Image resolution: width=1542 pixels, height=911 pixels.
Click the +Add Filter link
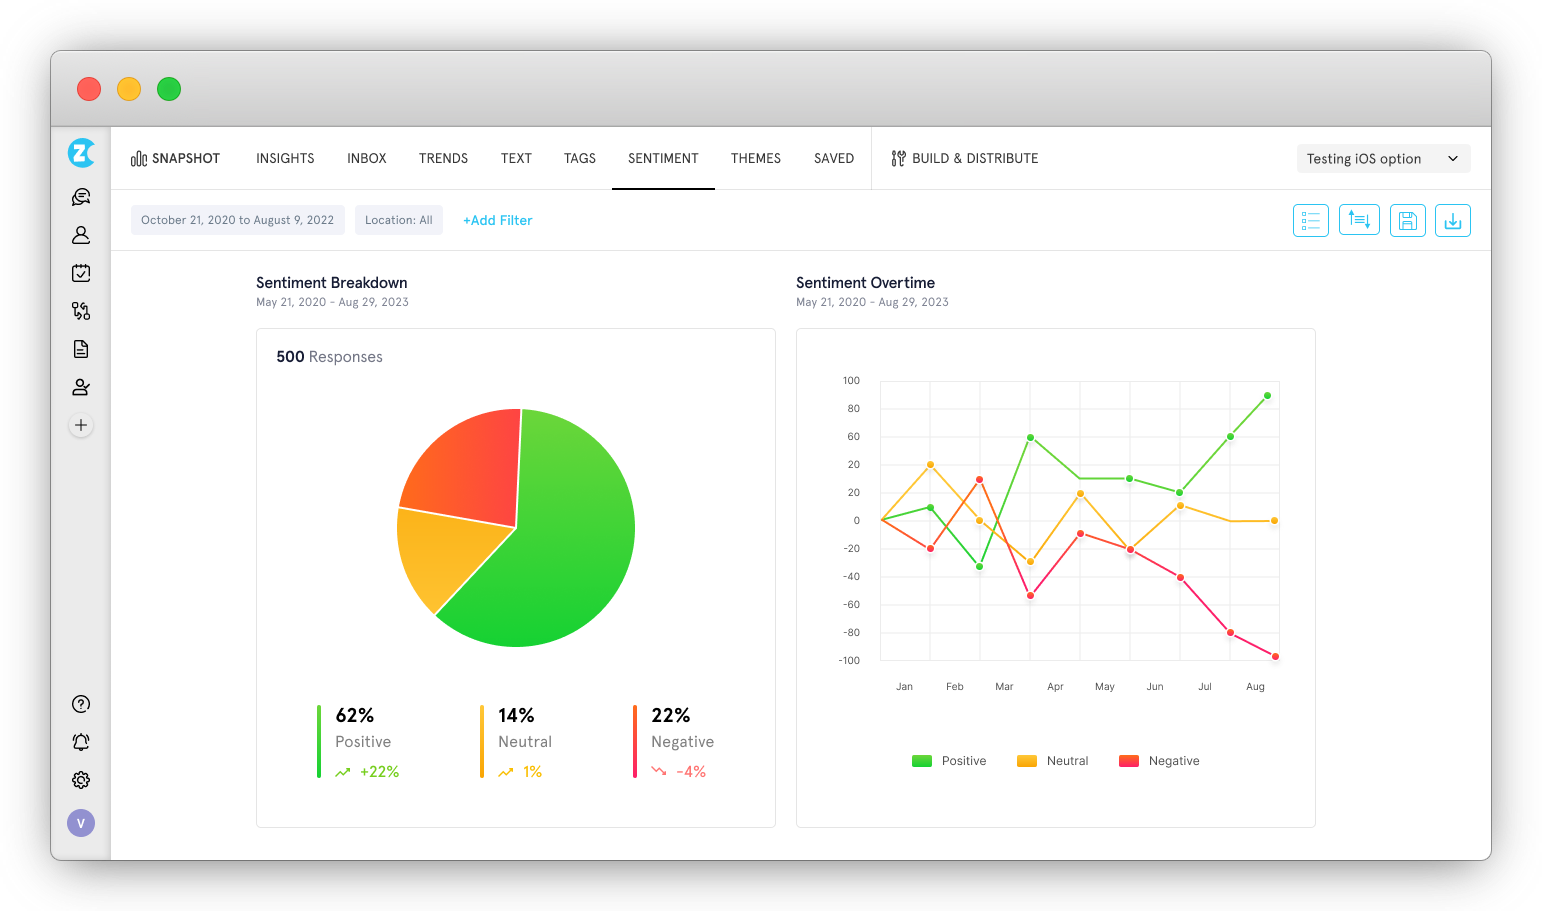[x=497, y=220]
